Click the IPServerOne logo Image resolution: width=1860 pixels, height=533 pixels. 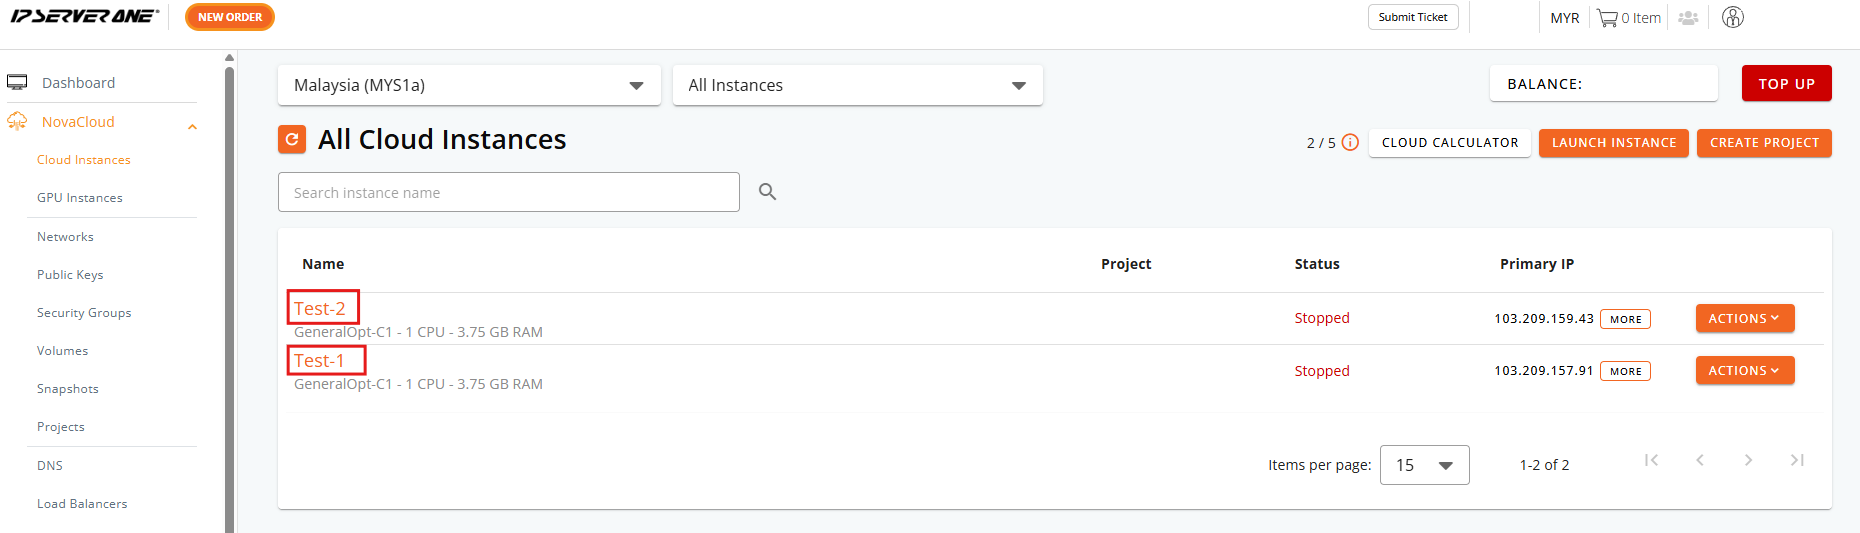pos(84,16)
